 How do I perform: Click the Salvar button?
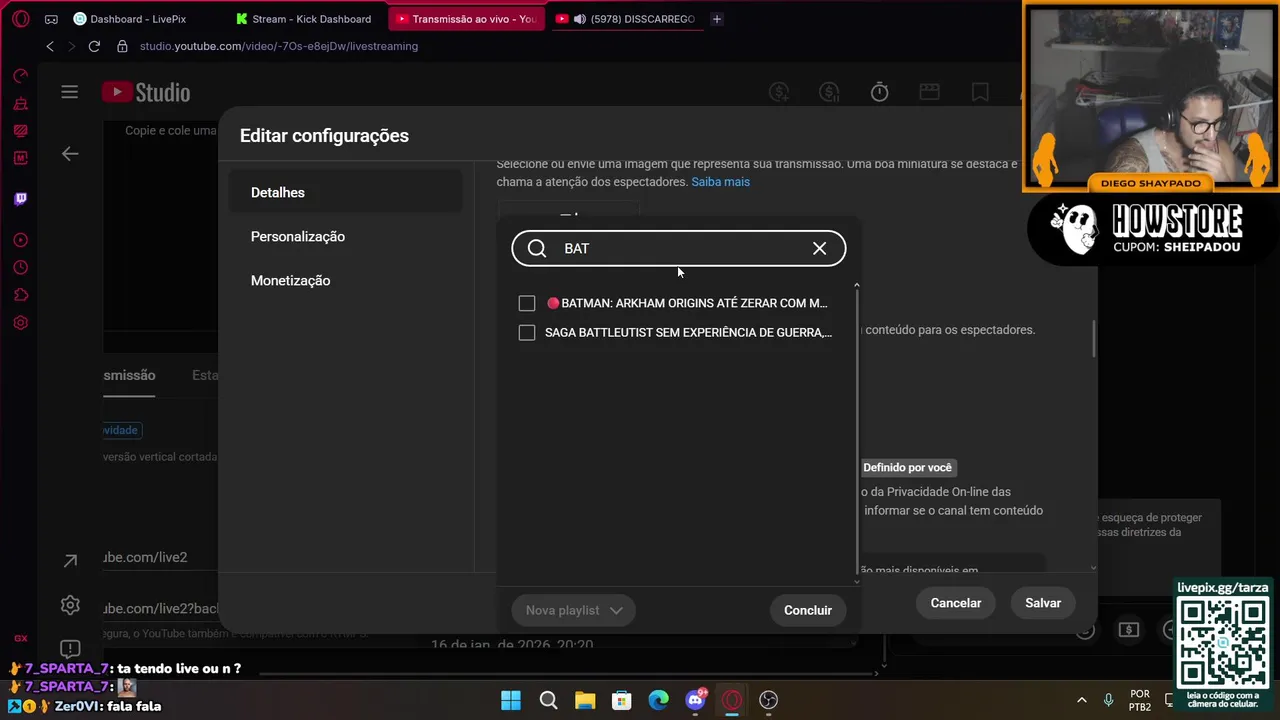click(x=1043, y=603)
